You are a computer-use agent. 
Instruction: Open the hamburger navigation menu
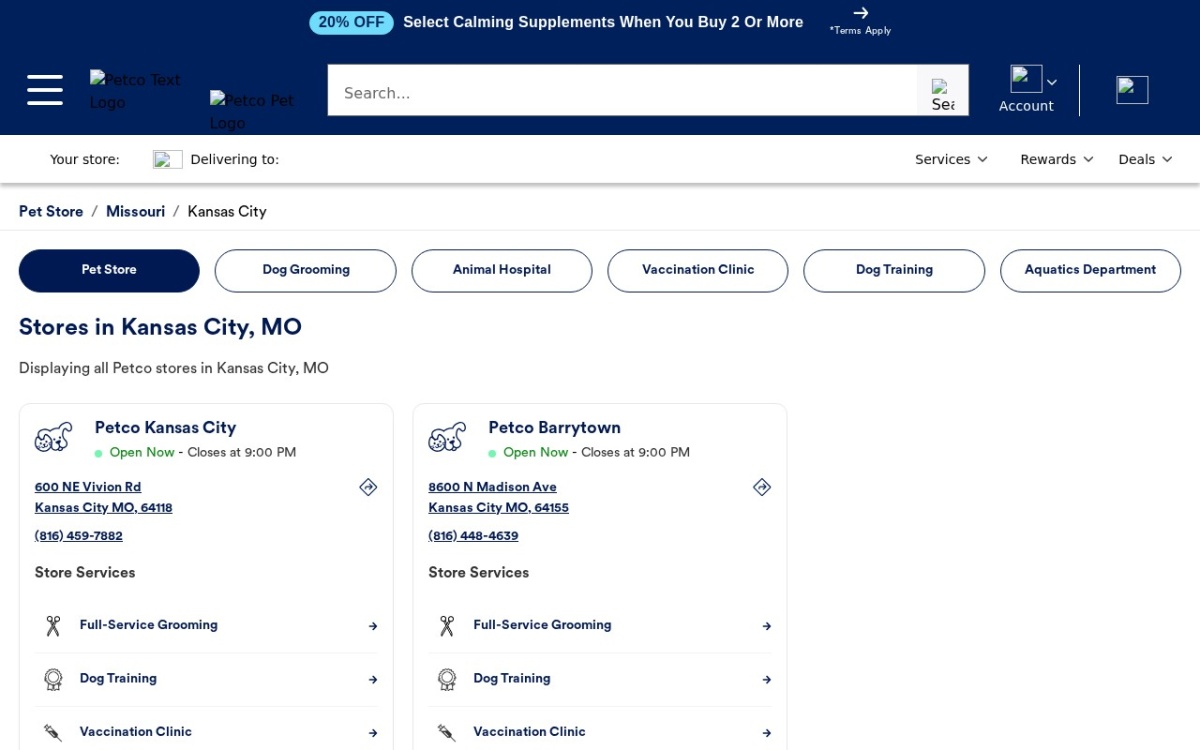point(45,90)
